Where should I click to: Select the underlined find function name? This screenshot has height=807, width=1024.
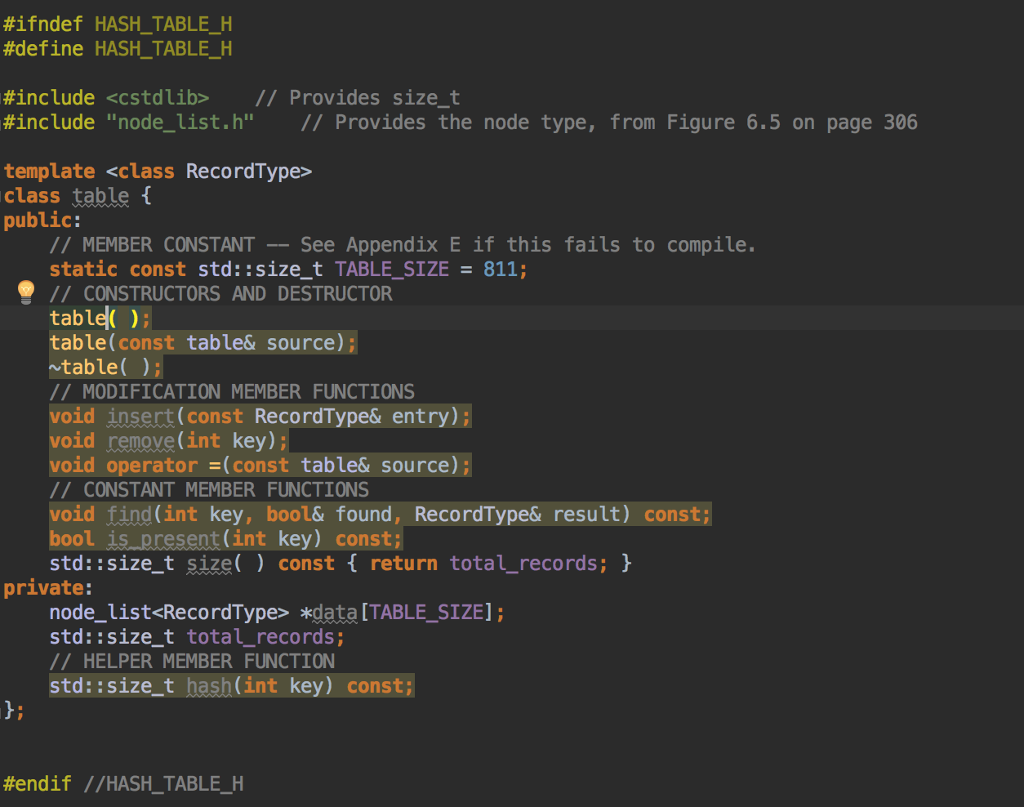(x=129, y=514)
